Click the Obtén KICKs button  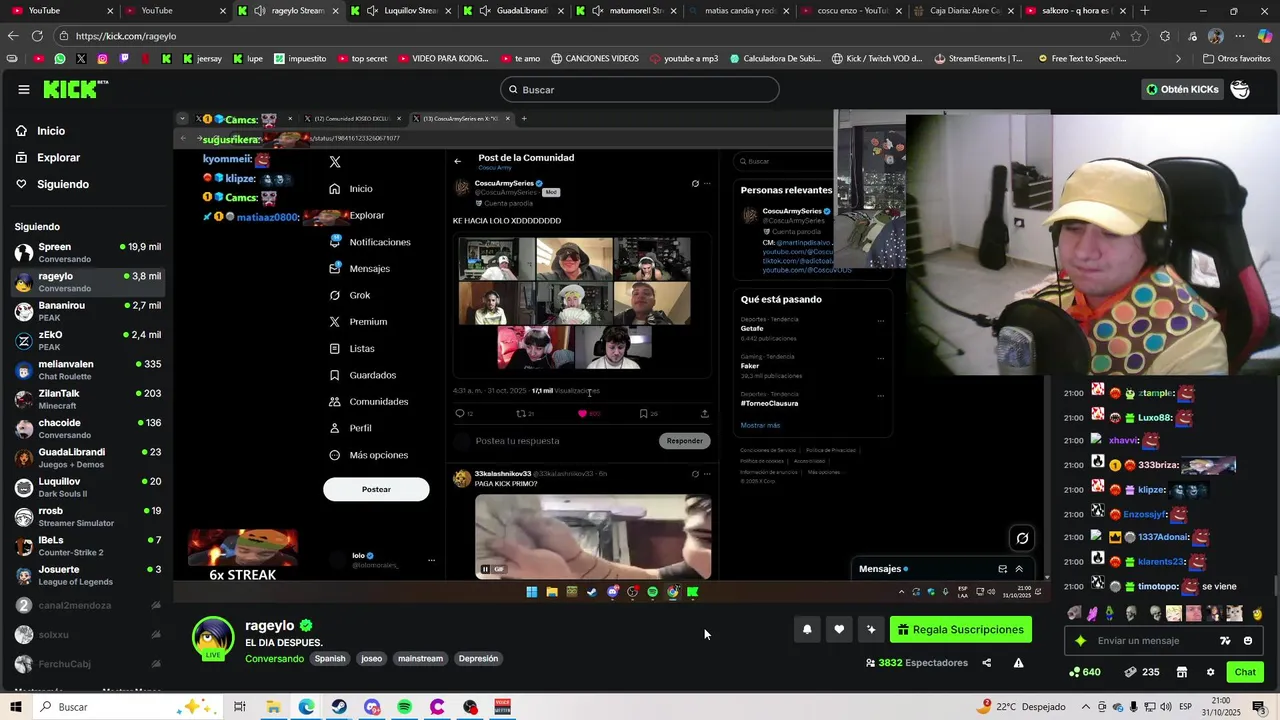(x=1182, y=90)
